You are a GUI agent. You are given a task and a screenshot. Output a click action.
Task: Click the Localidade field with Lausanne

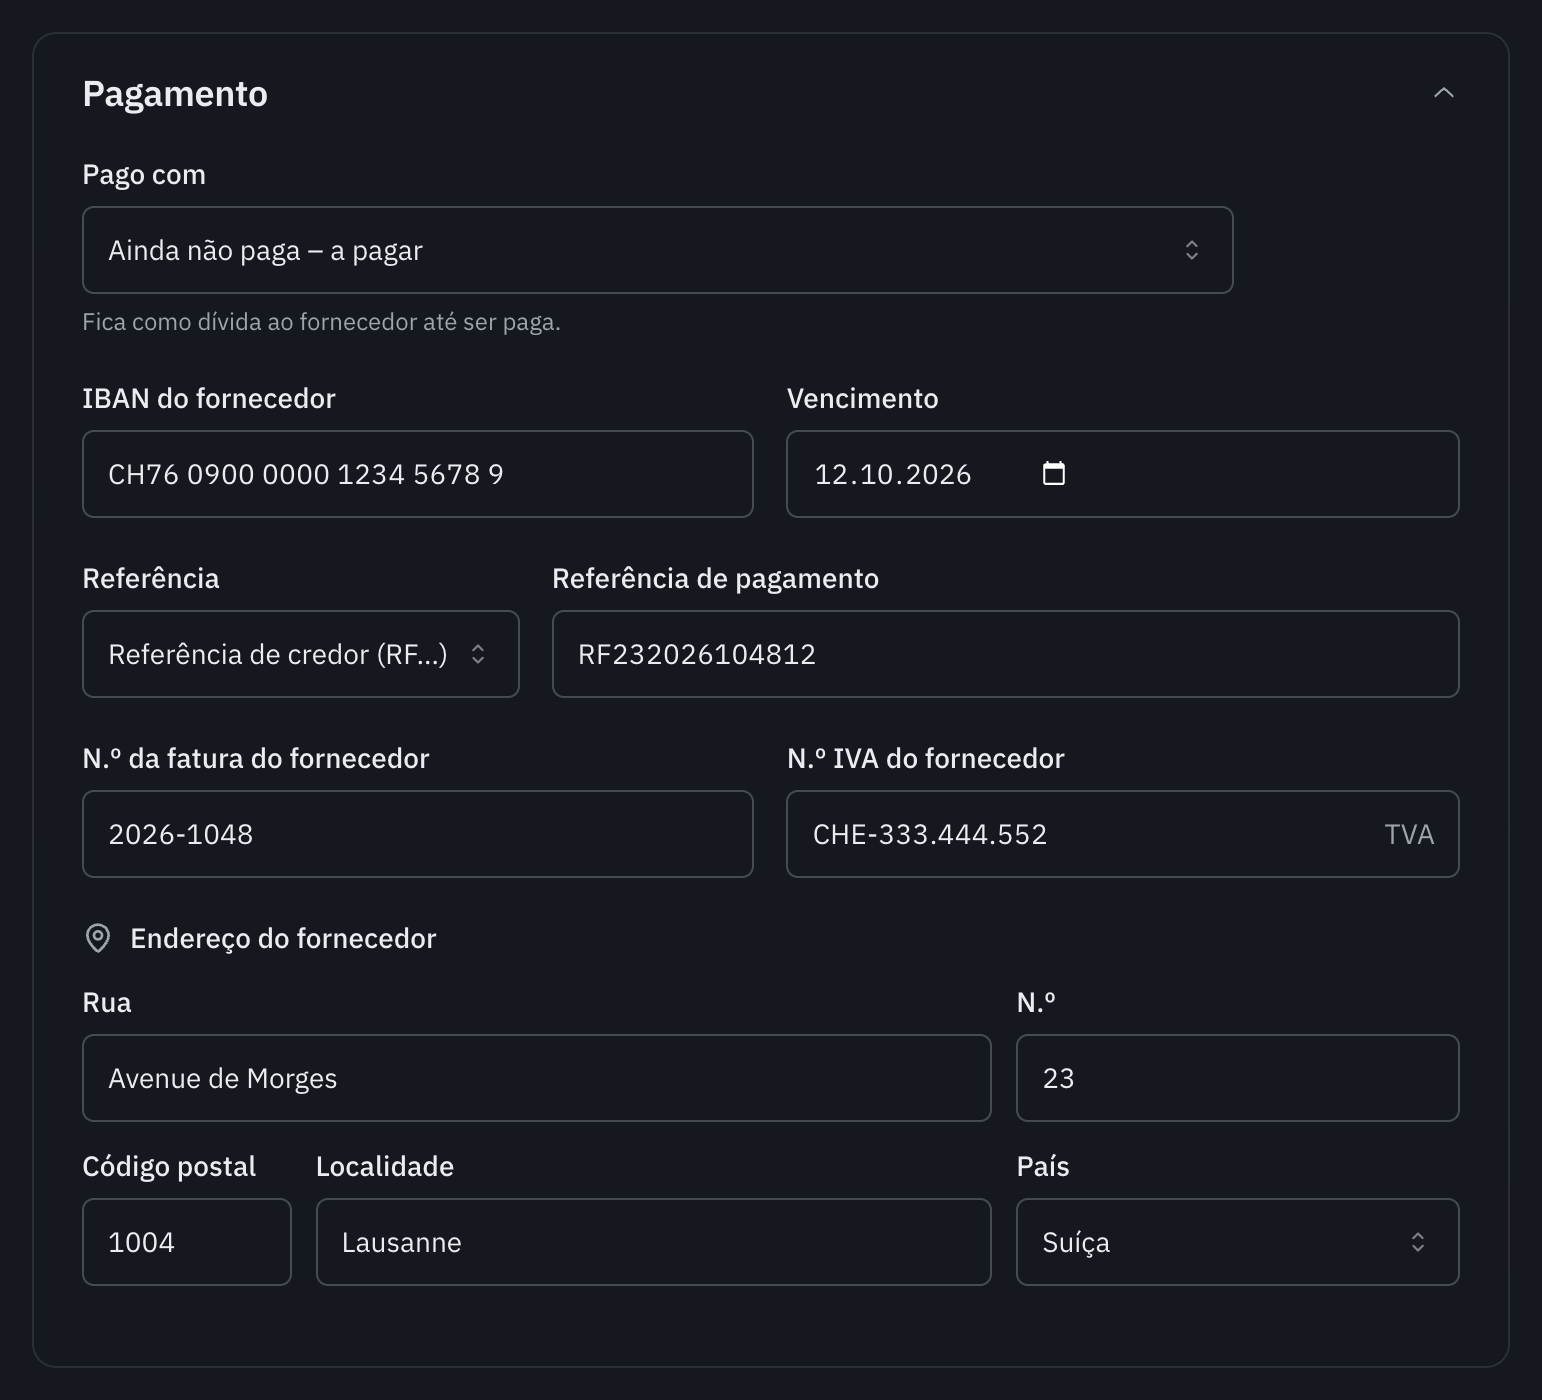(653, 1242)
